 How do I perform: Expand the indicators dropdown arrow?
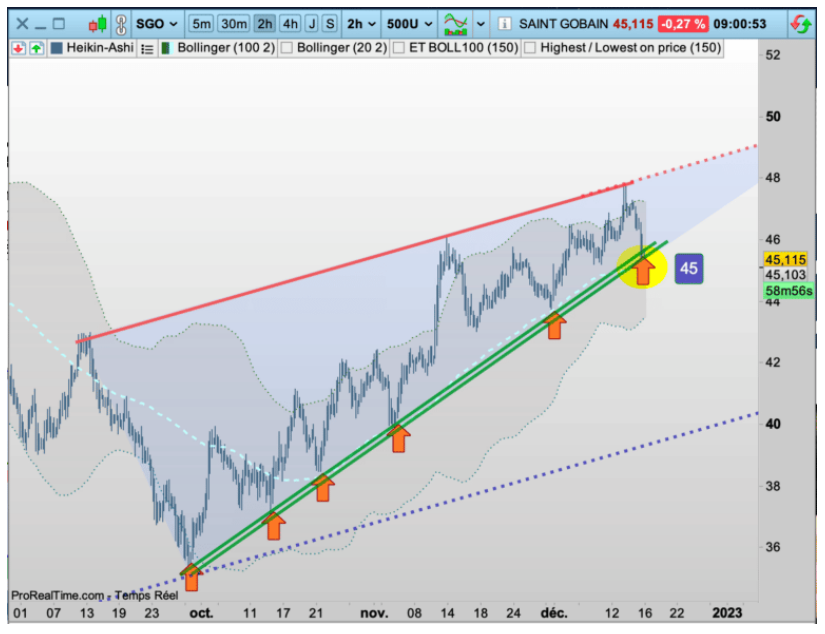pos(480,24)
